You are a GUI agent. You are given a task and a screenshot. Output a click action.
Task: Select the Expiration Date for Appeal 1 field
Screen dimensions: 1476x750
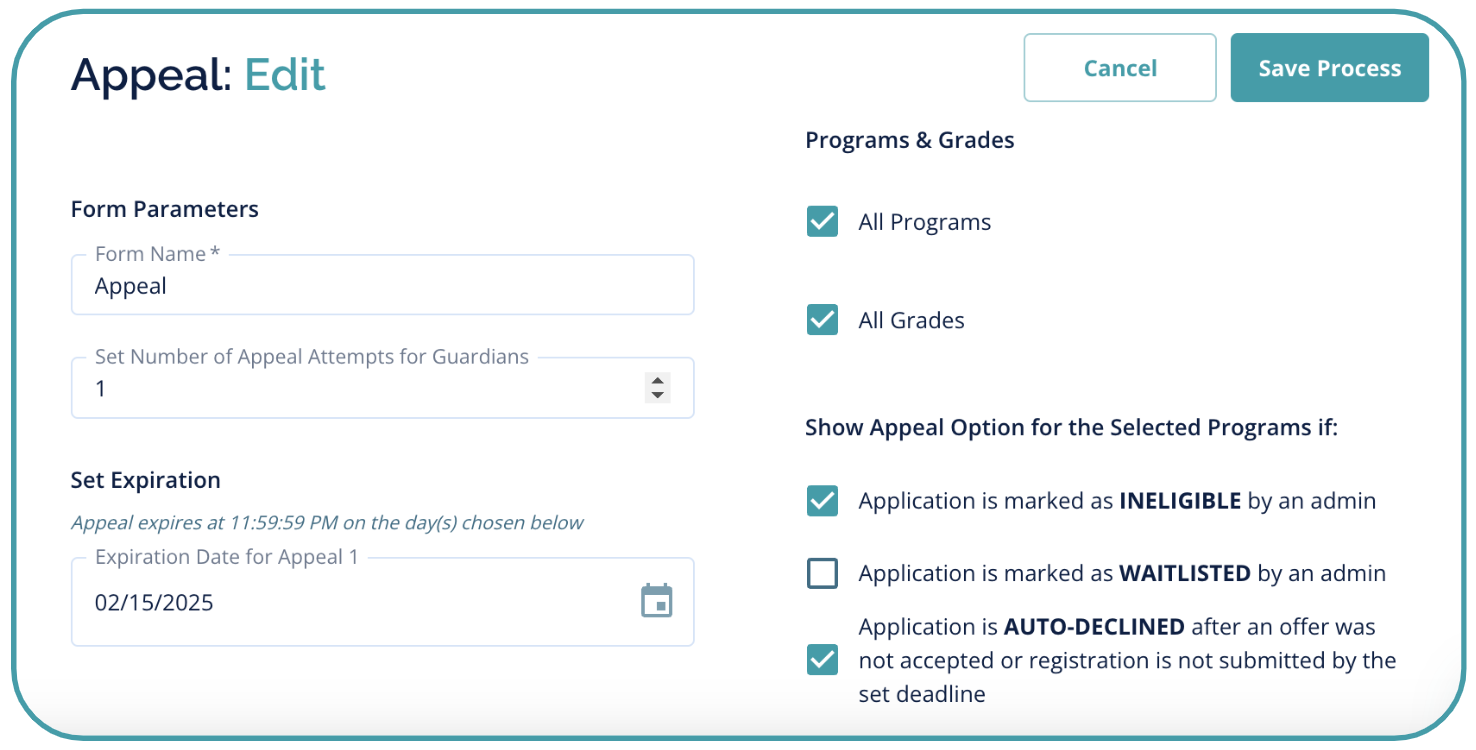[x=350, y=602]
